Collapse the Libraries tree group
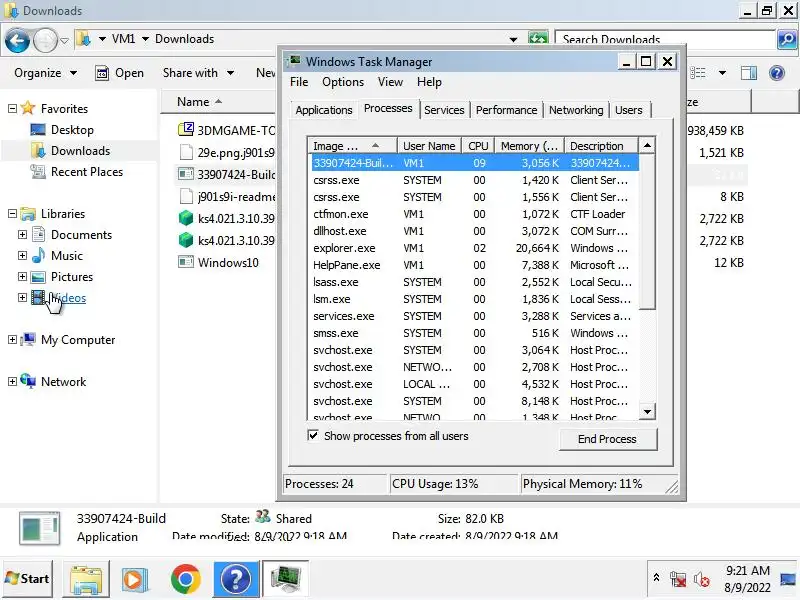The width and height of the screenshot is (800, 600). (x=12, y=214)
